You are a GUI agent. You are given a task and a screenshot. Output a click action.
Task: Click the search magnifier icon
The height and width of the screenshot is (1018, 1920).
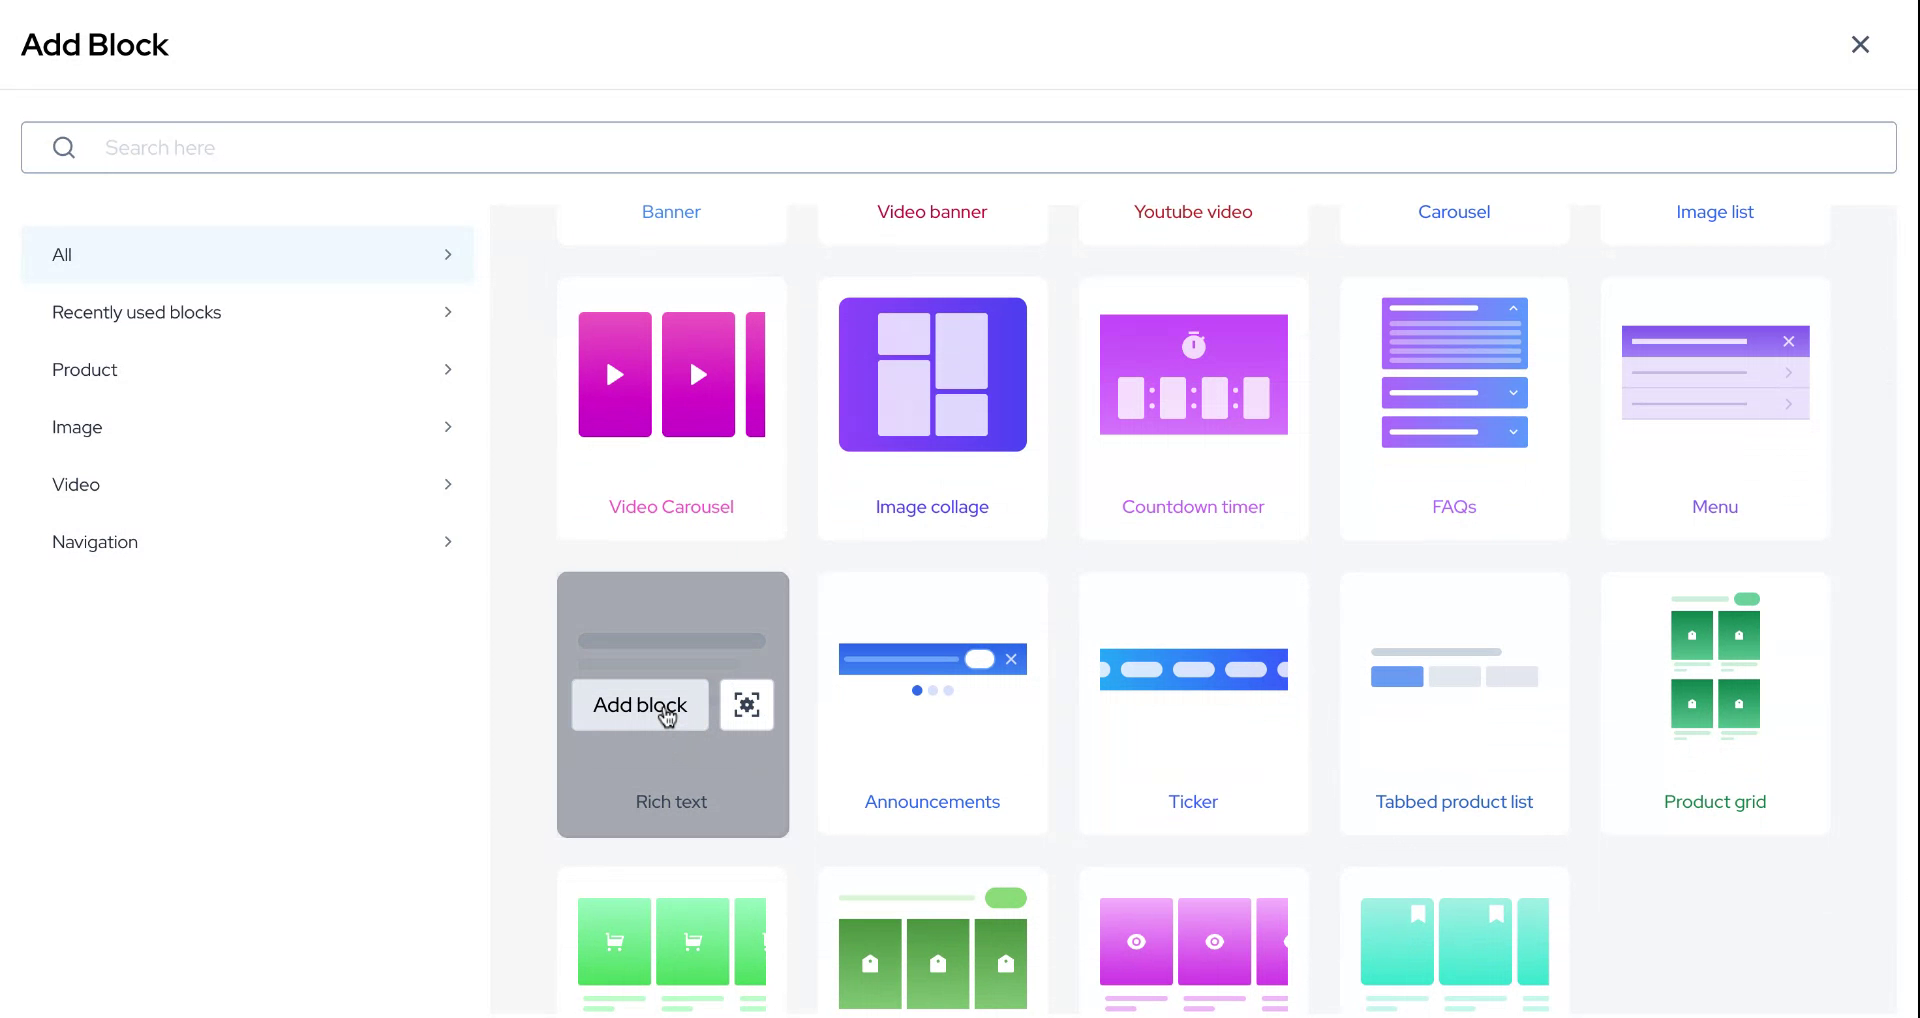(64, 148)
